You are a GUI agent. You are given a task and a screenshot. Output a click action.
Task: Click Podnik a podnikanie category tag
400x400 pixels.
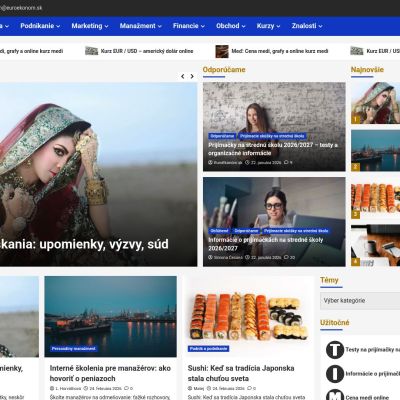click(208, 349)
